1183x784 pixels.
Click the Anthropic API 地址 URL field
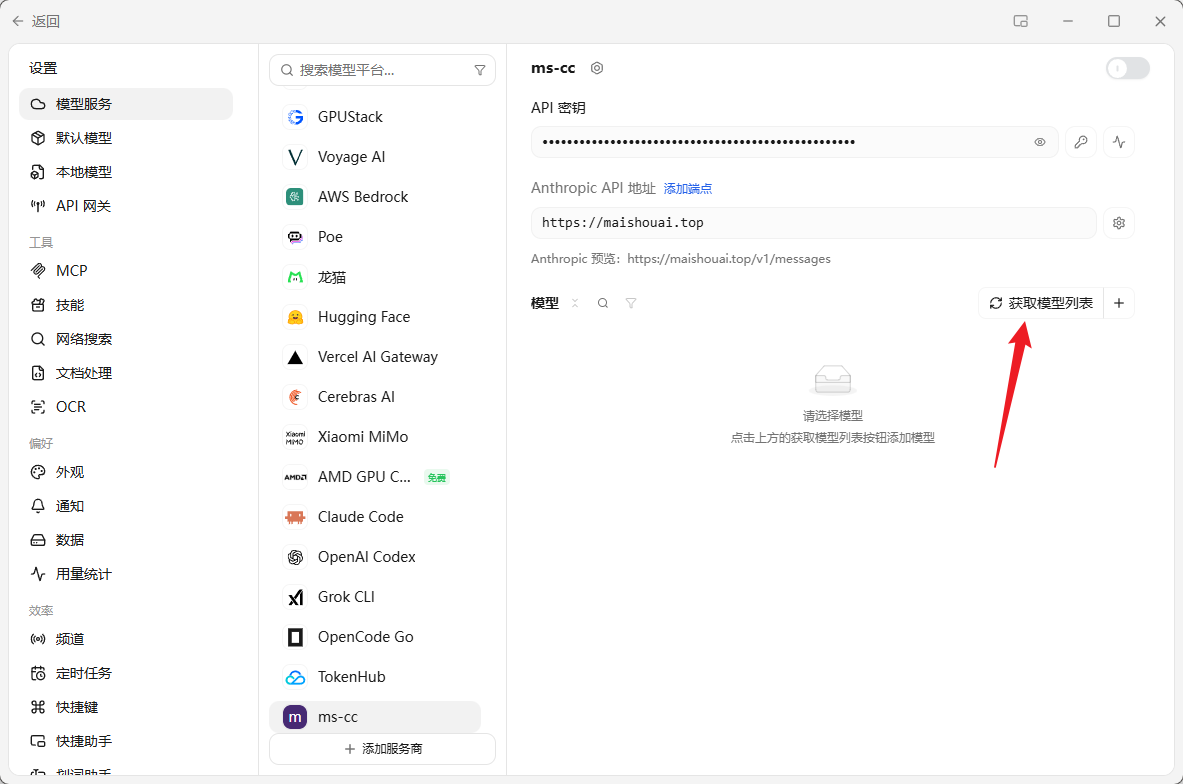point(813,223)
